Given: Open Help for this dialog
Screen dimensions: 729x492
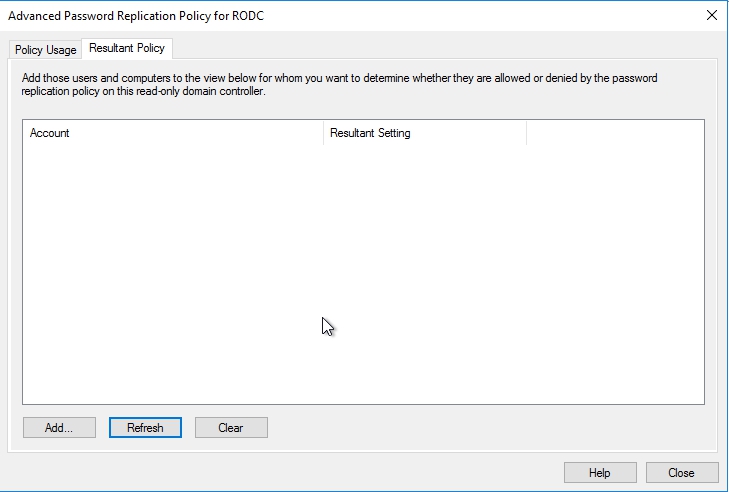Looking at the screenshot, I should [x=599, y=472].
